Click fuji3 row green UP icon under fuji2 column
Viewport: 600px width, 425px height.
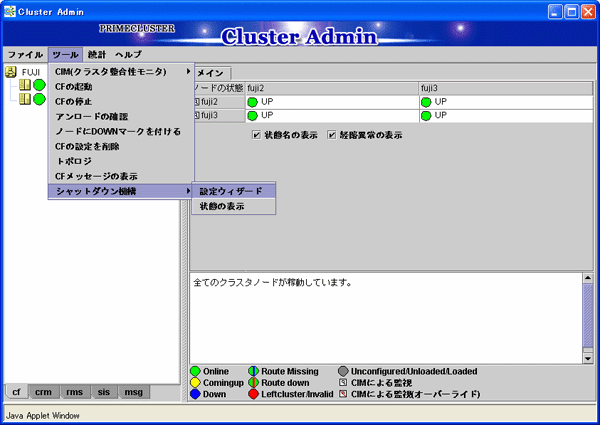(252, 116)
